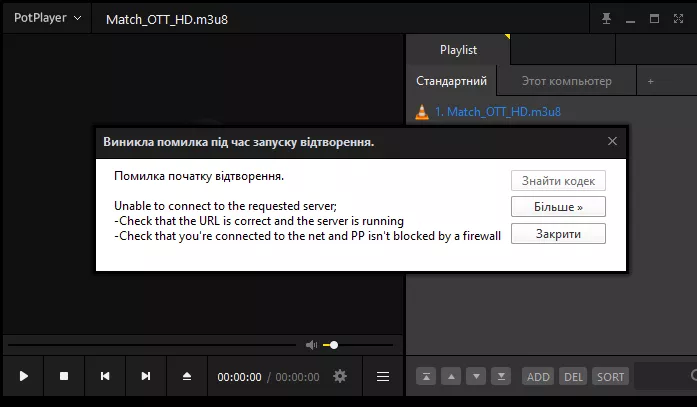Click the DEL playlist button
The height and width of the screenshot is (407, 697).
pos(573,377)
